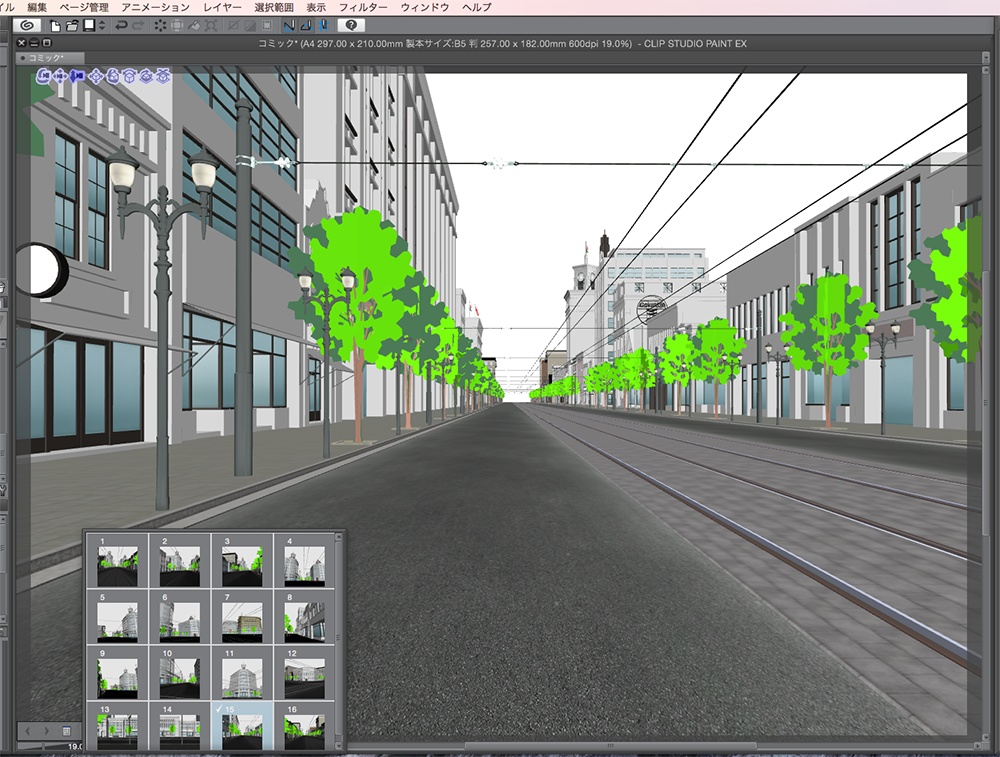The image size is (1000, 757).
Task: Click the next preset arrow button
Action: [46, 732]
